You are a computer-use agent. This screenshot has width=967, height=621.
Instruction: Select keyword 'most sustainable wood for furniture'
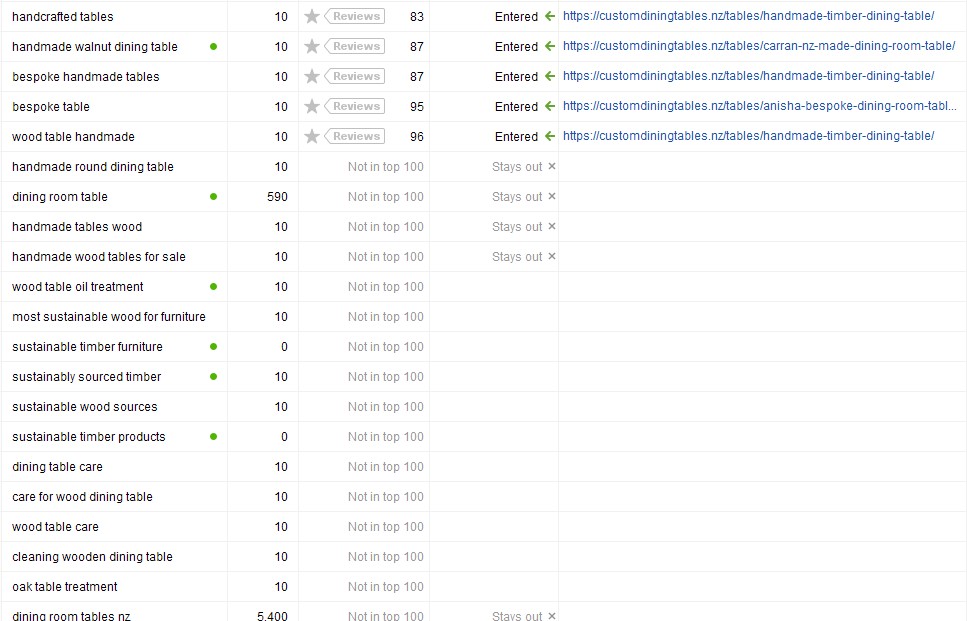pyautogui.click(x=109, y=317)
